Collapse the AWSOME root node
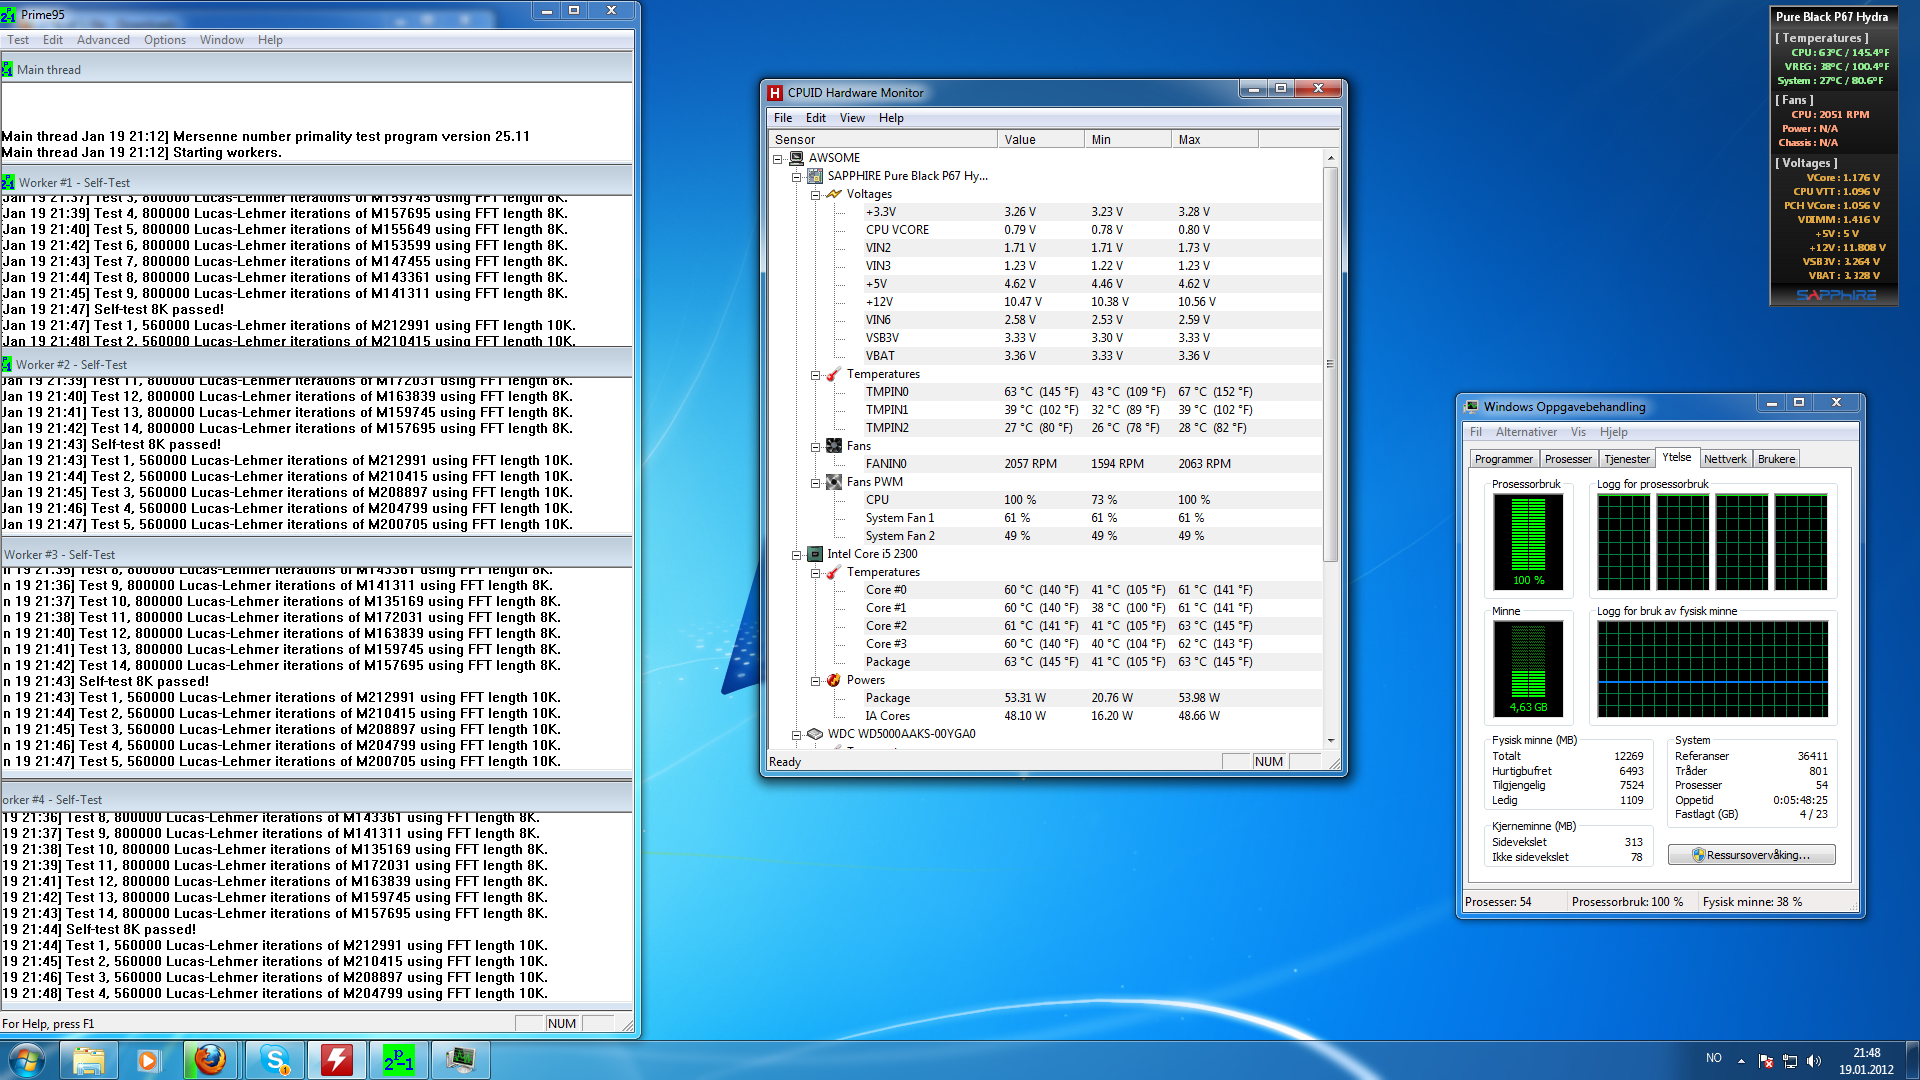The image size is (1920, 1080). pos(777,159)
